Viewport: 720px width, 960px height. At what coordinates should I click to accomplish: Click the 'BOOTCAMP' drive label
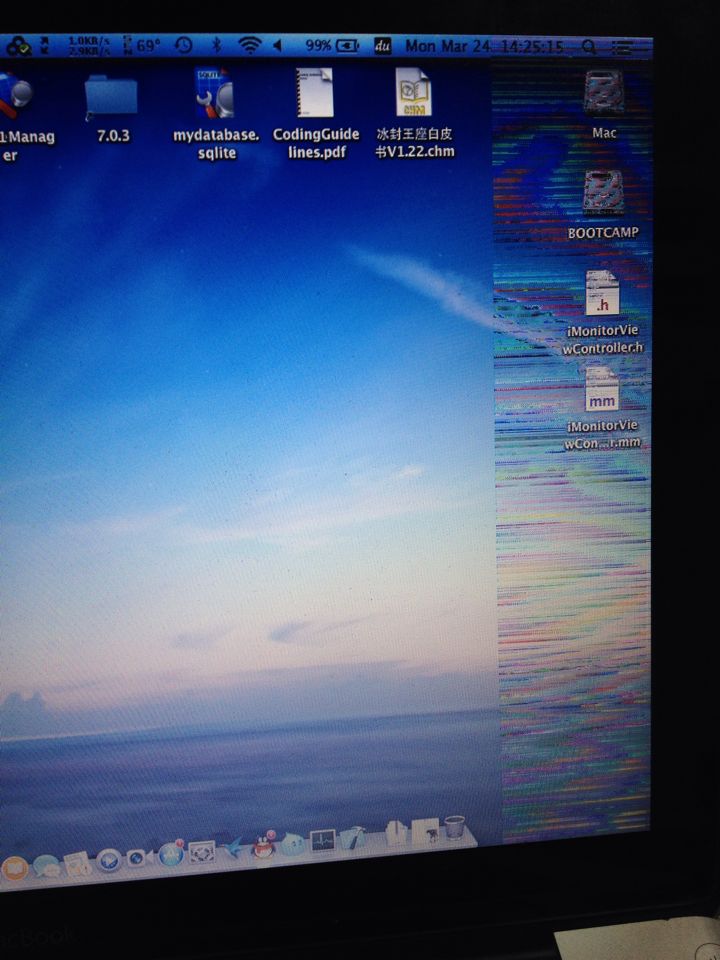[x=603, y=233]
